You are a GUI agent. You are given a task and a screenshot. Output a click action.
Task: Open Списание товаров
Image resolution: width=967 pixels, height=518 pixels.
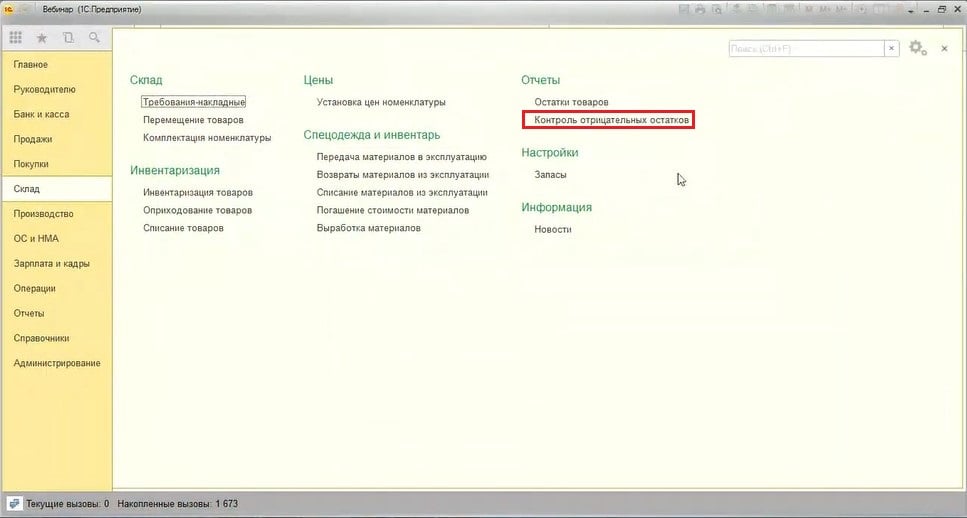[183, 228]
